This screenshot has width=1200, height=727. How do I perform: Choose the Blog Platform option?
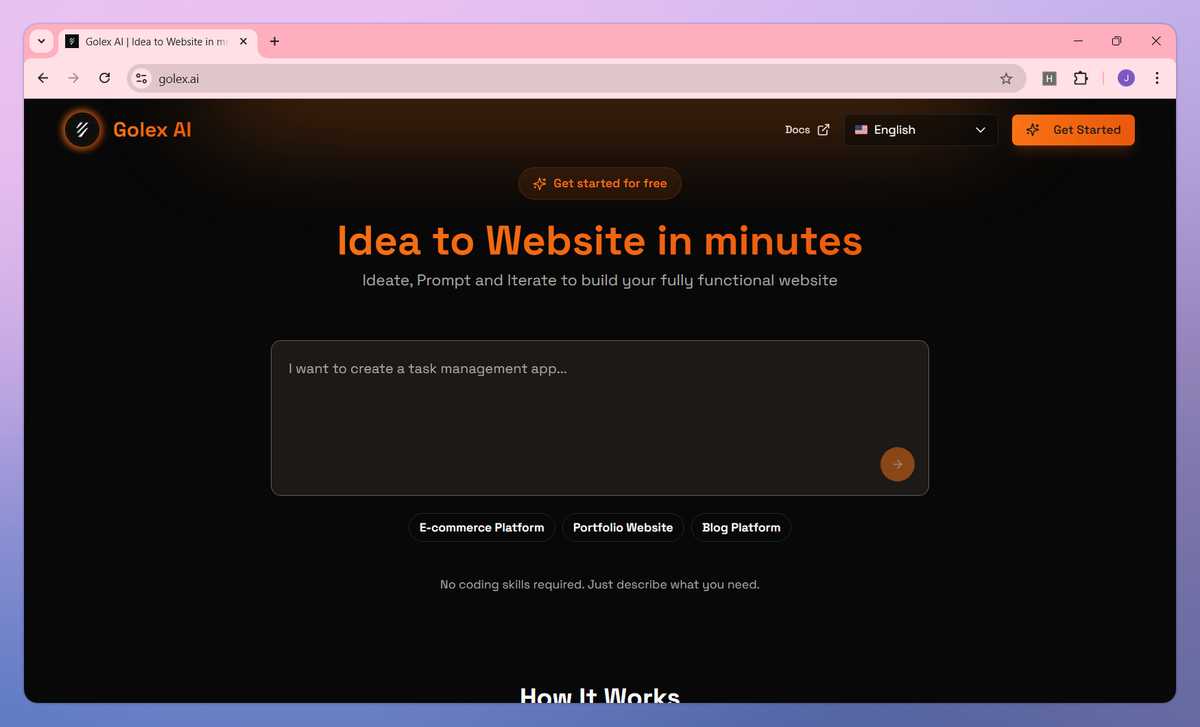pos(740,527)
